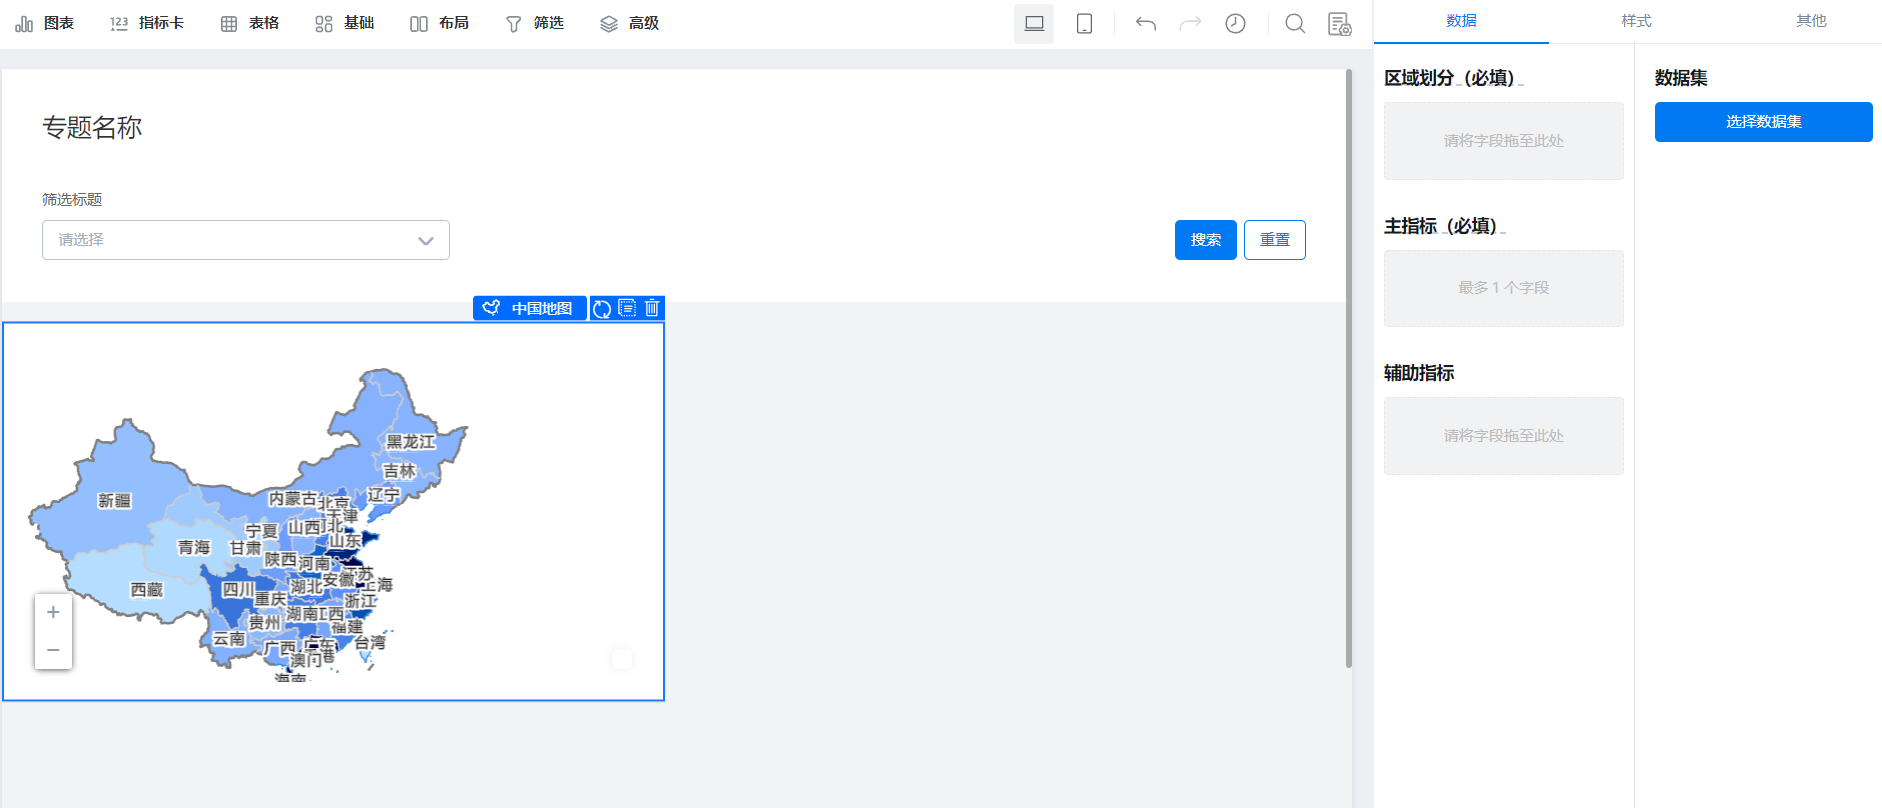This screenshot has width=1882, height=808.
Task: Zoom out of the map with minus
Action: [53, 650]
